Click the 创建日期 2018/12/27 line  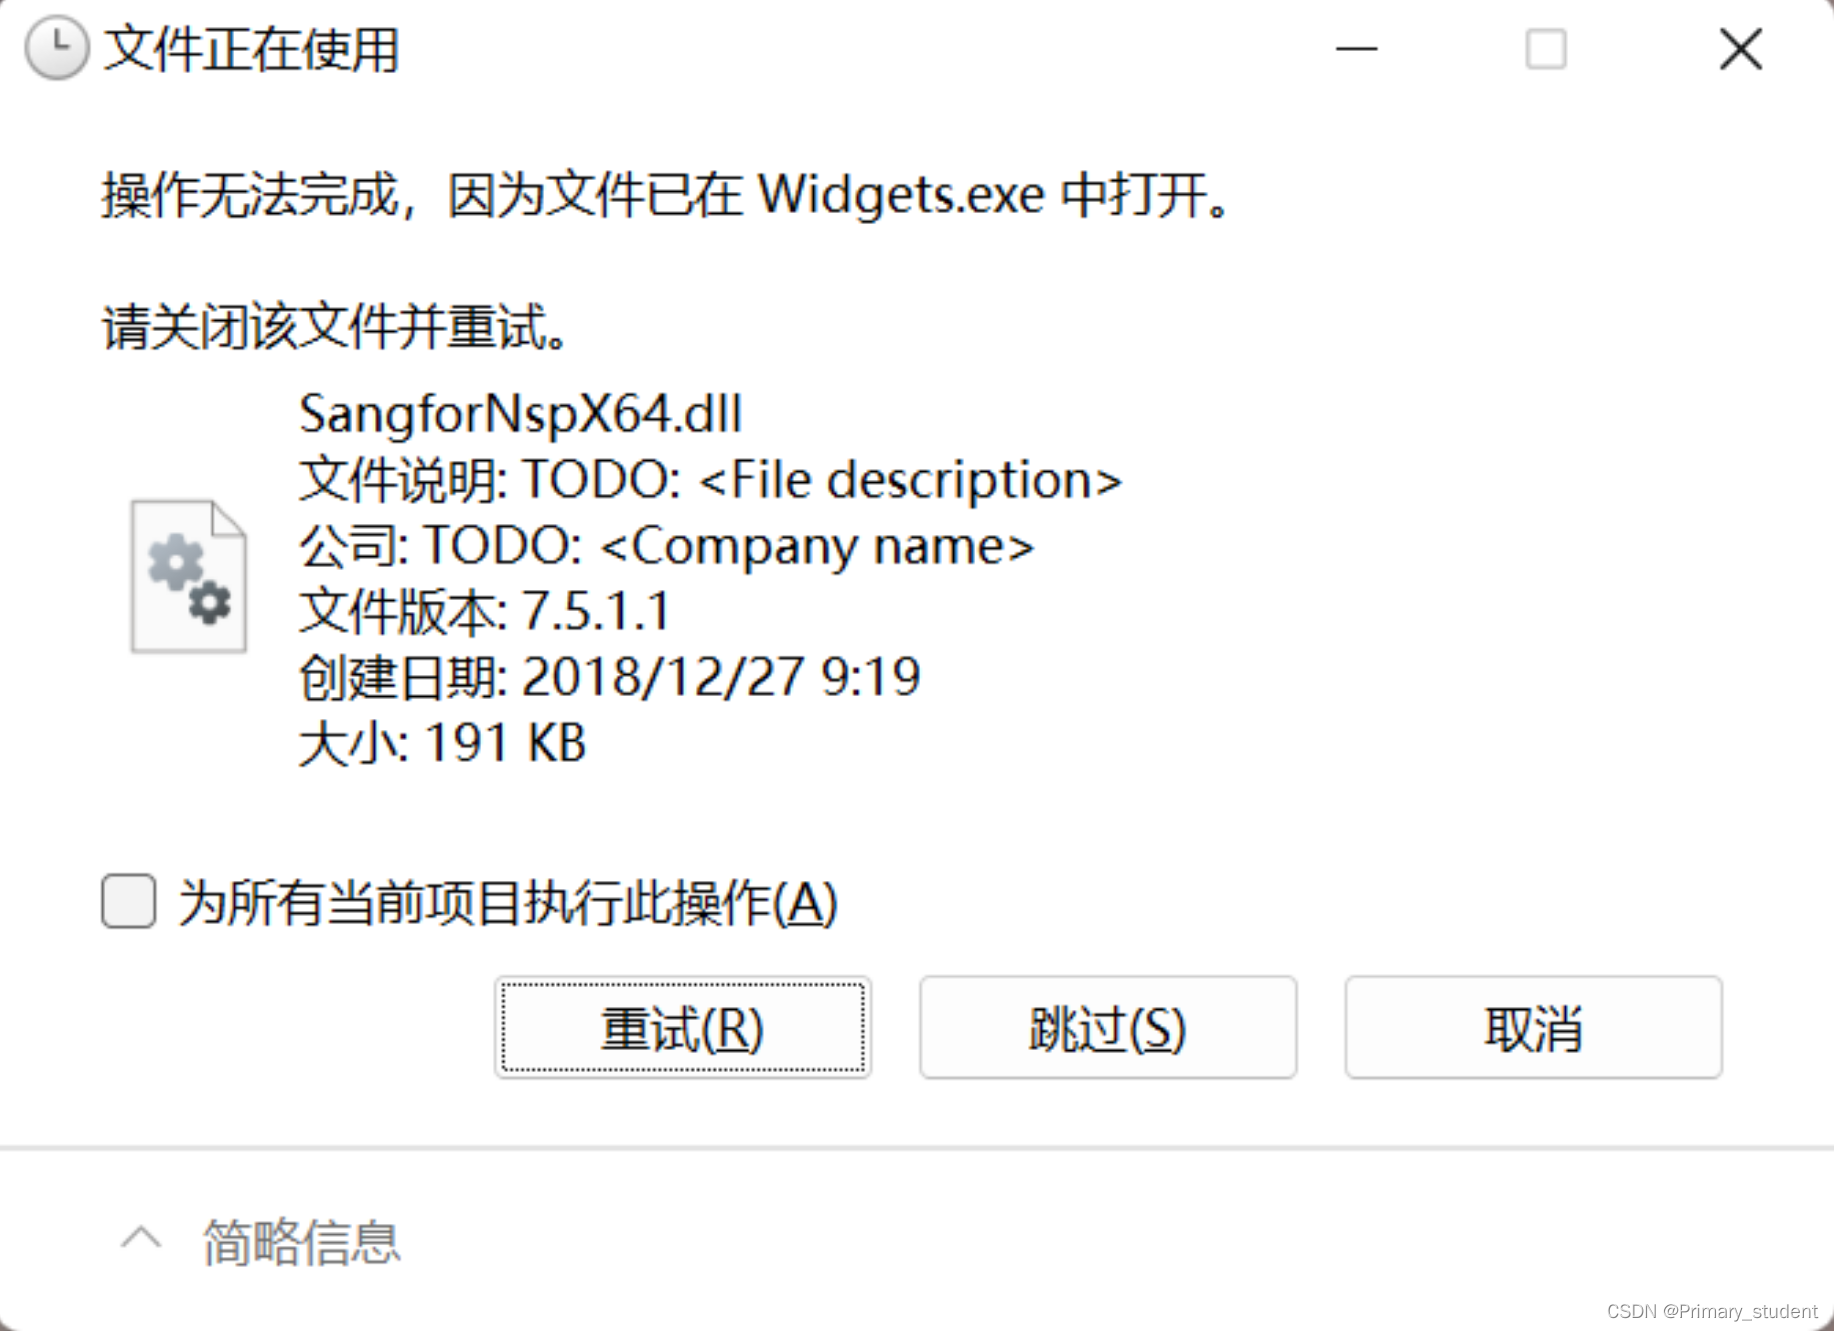(x=610, y=677)
